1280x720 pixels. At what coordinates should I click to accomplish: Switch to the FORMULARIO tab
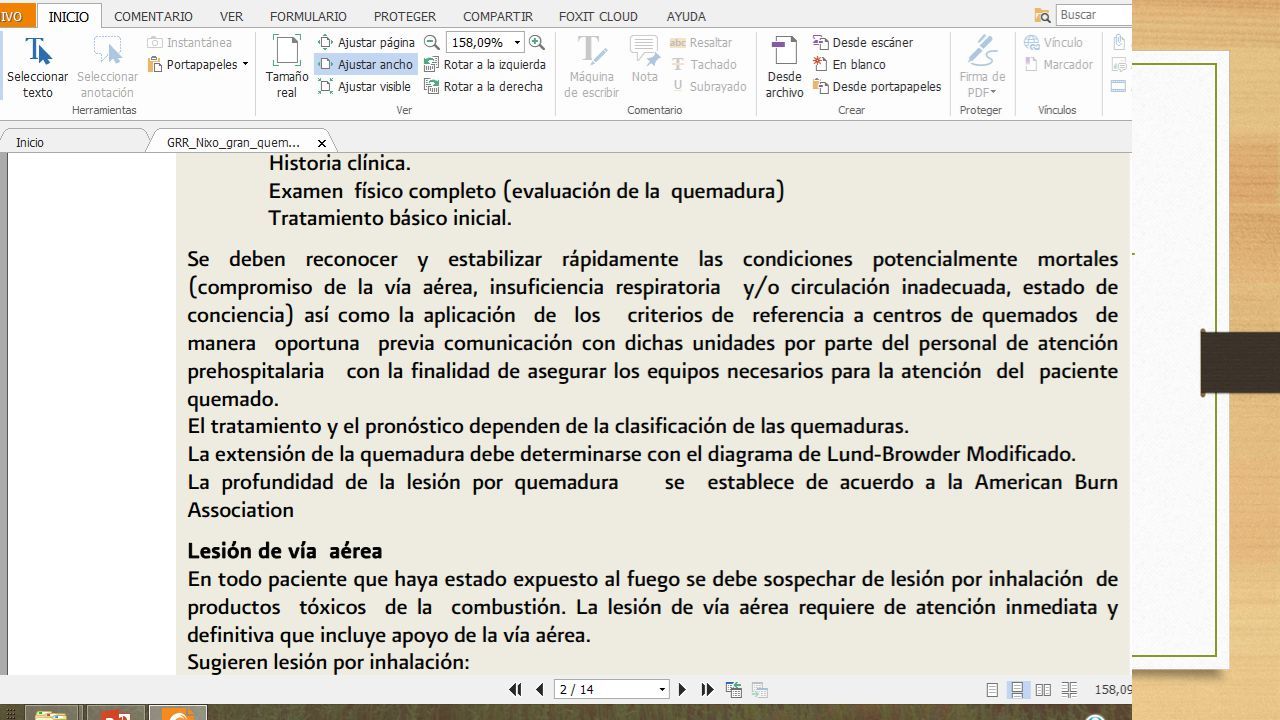click(x=308, y=16)
